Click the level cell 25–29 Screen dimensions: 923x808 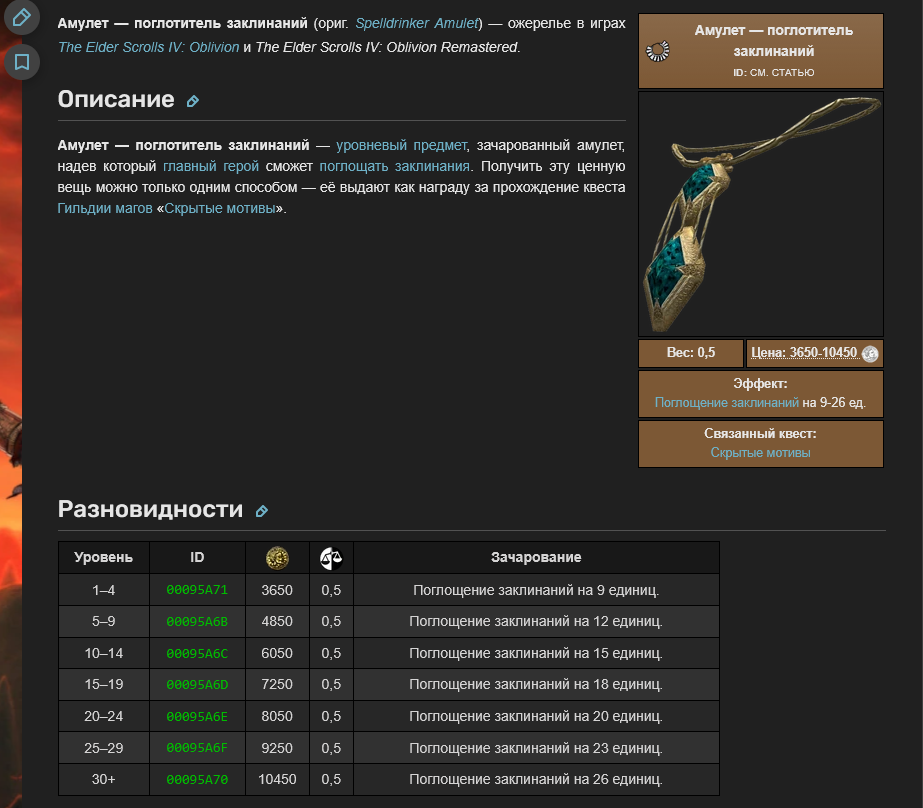(x=104, y=748)
